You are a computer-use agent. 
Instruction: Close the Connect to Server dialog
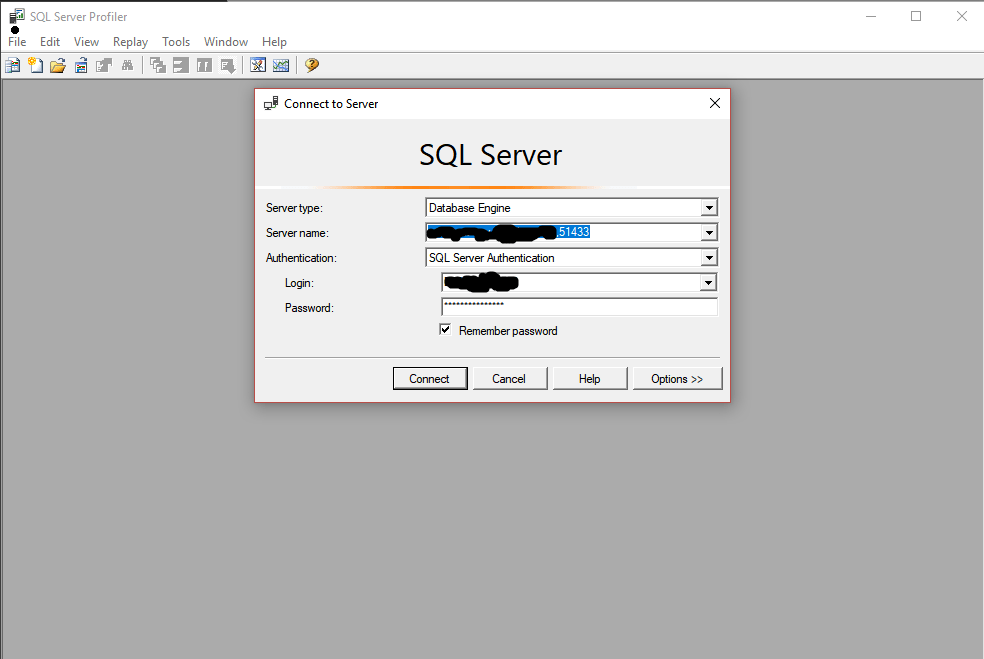coord(715,104)
